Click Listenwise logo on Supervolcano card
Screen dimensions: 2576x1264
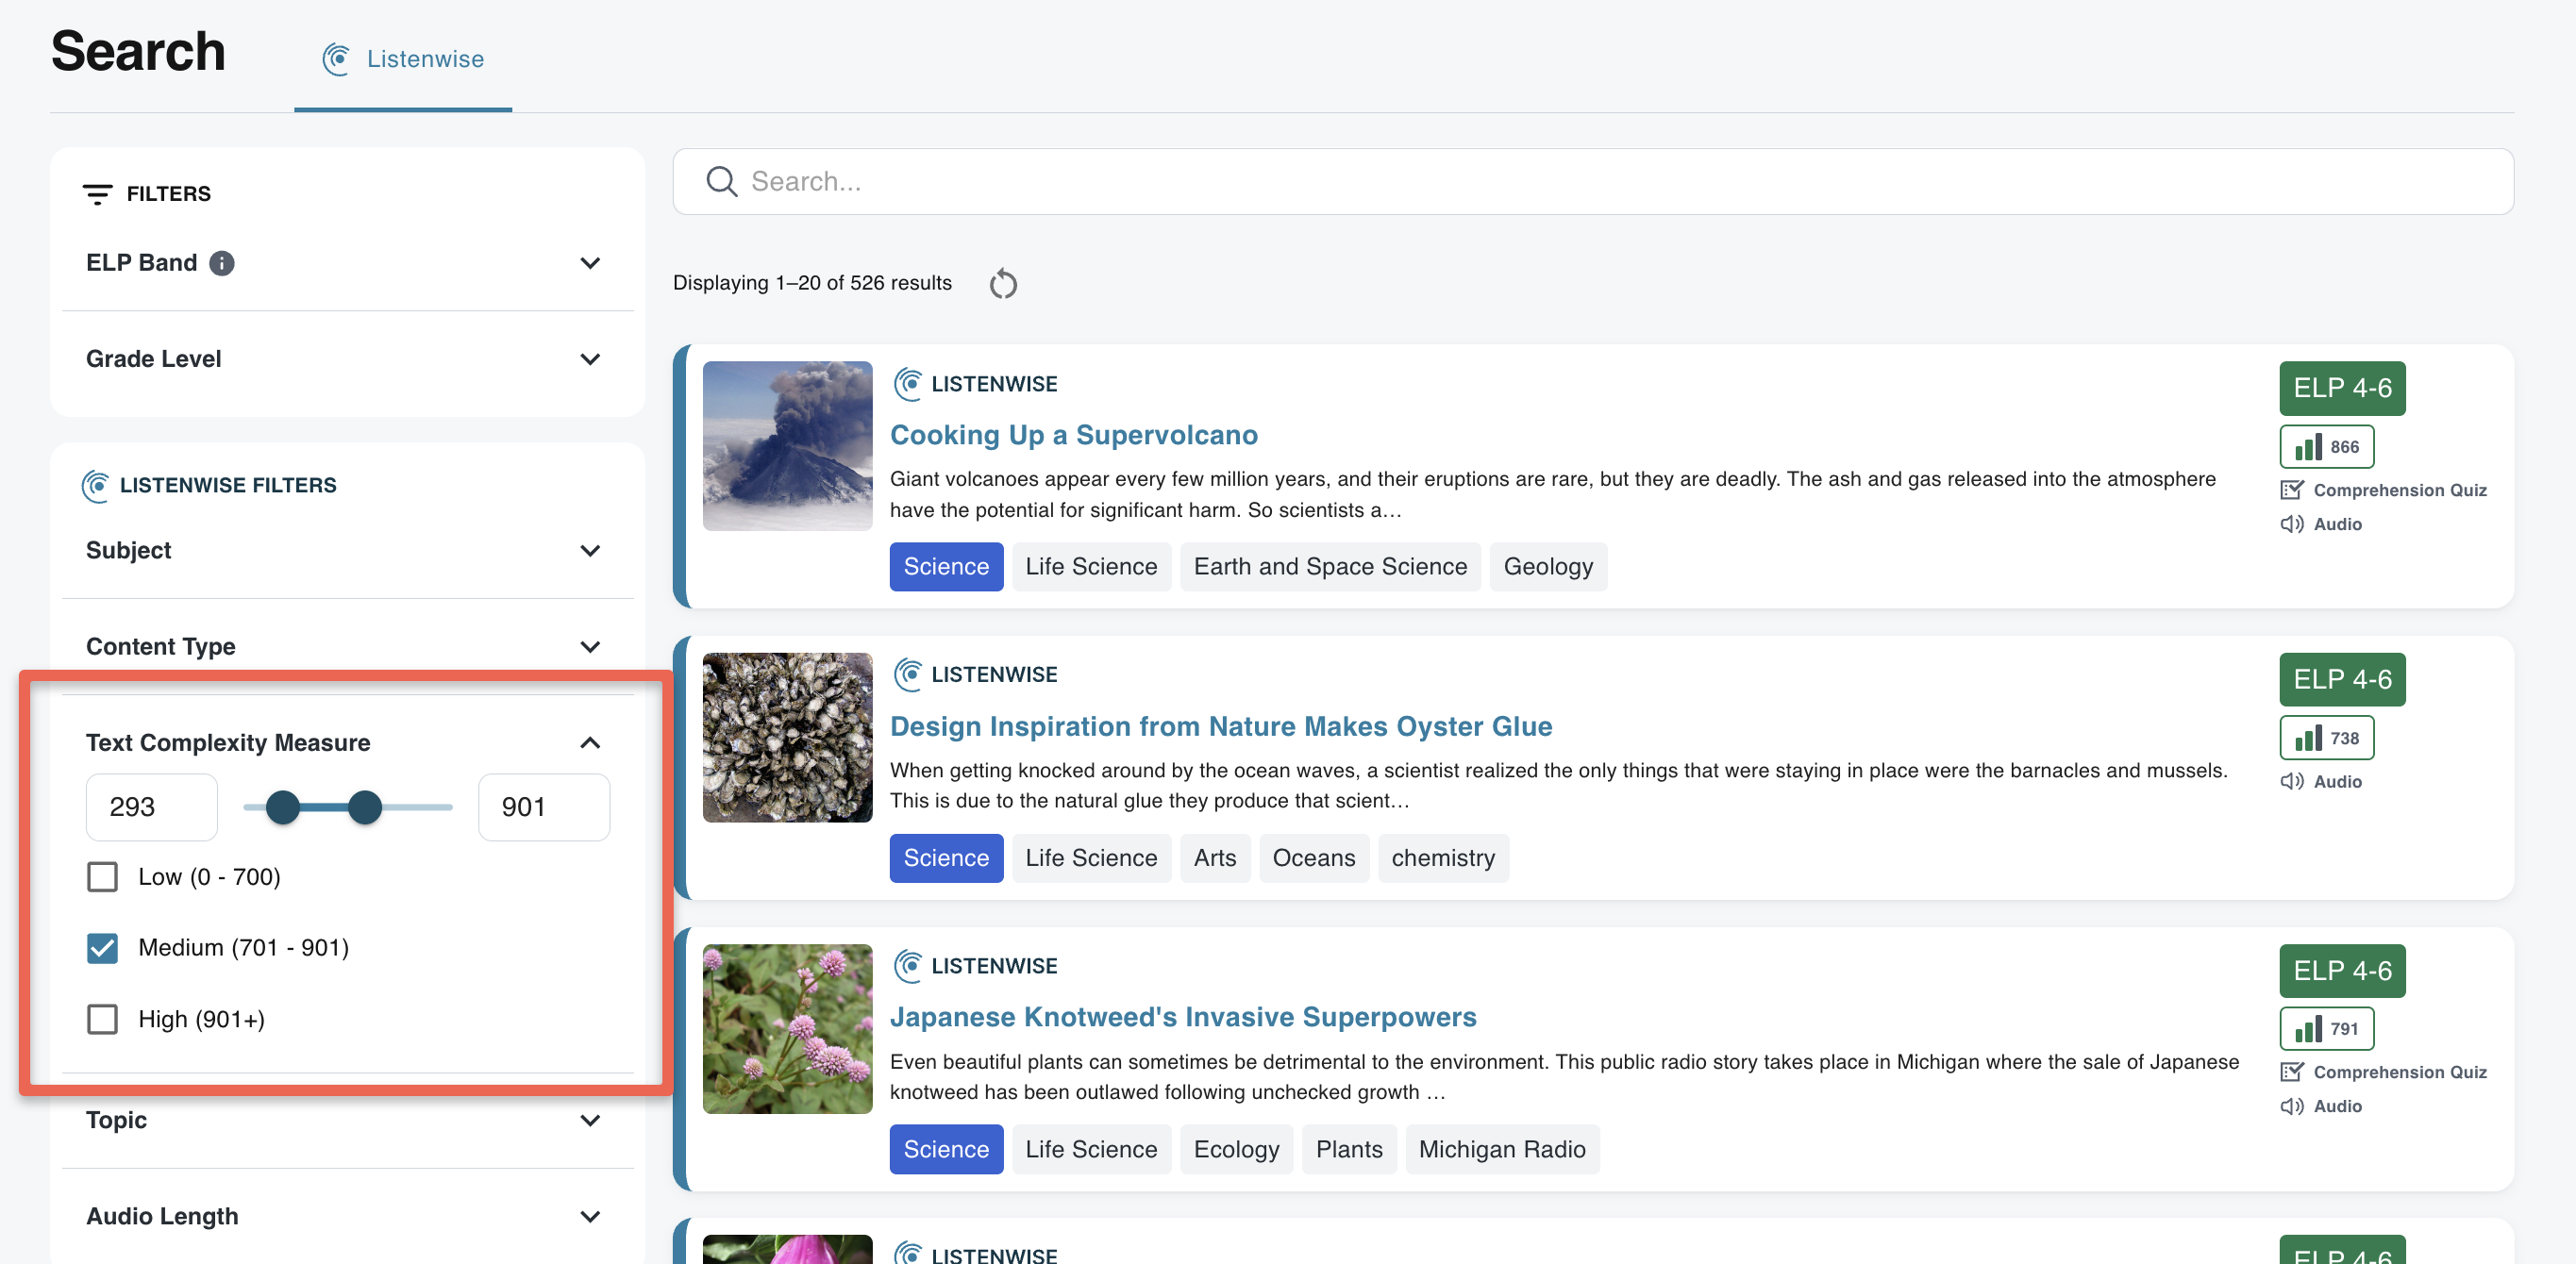click(x=908, y=384)
